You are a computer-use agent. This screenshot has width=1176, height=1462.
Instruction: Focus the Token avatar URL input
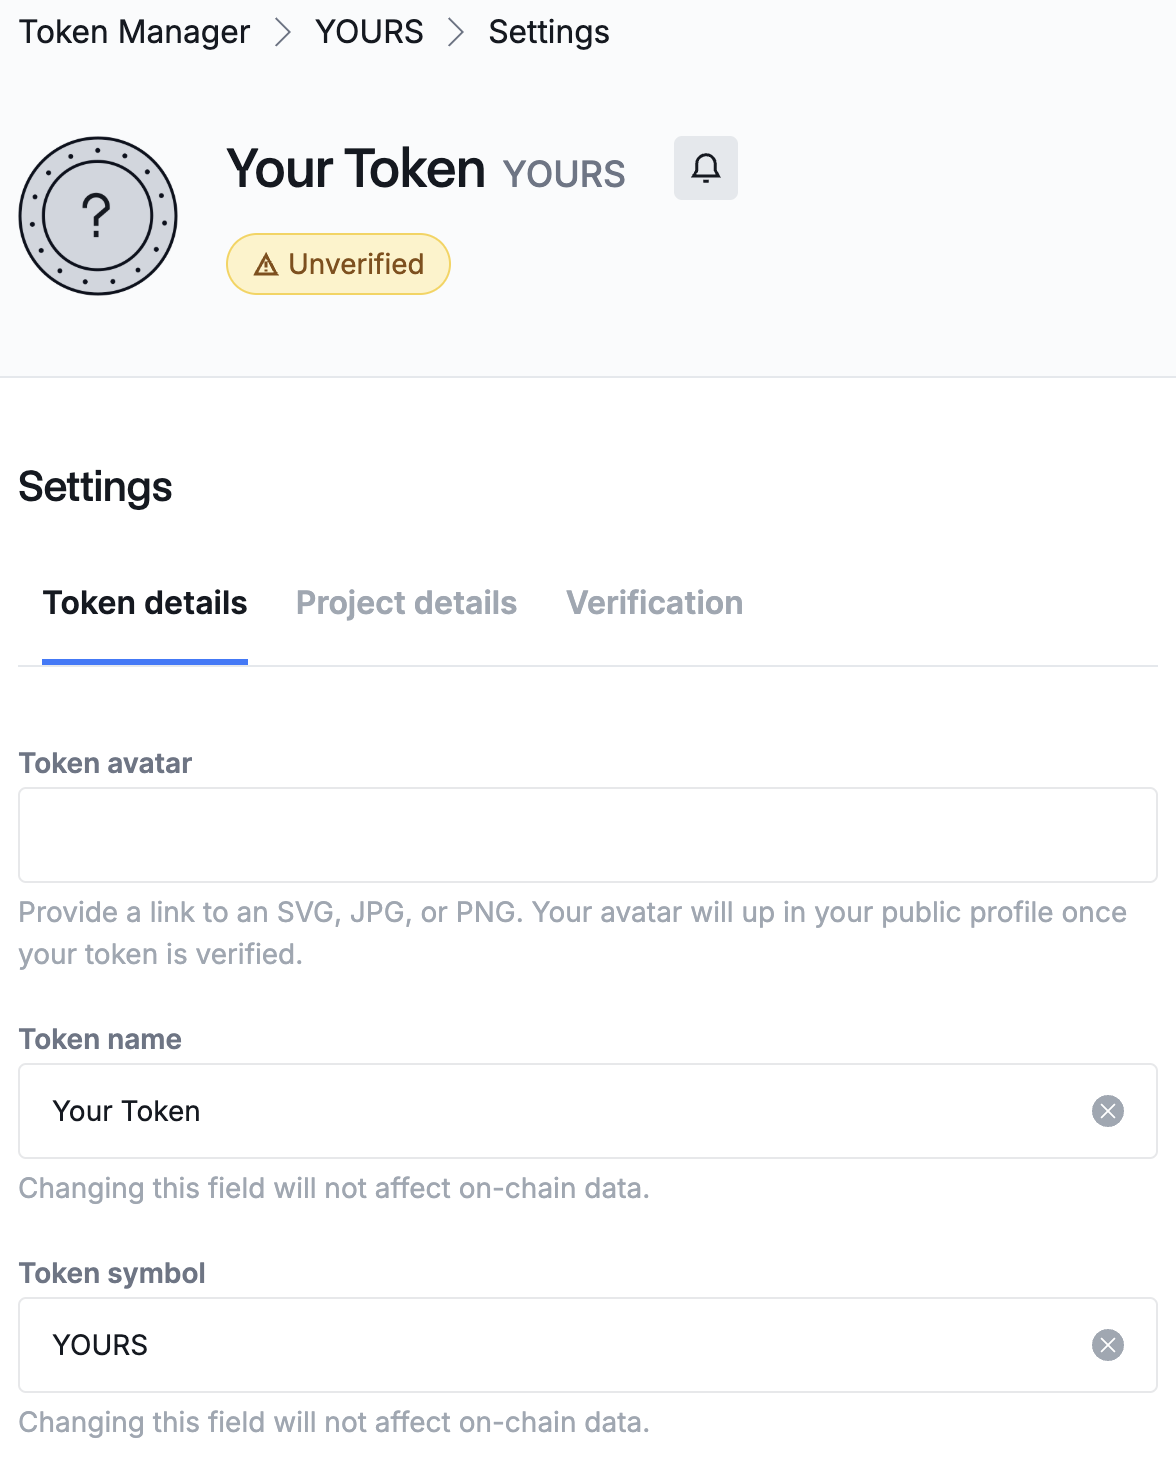[588, 834]
